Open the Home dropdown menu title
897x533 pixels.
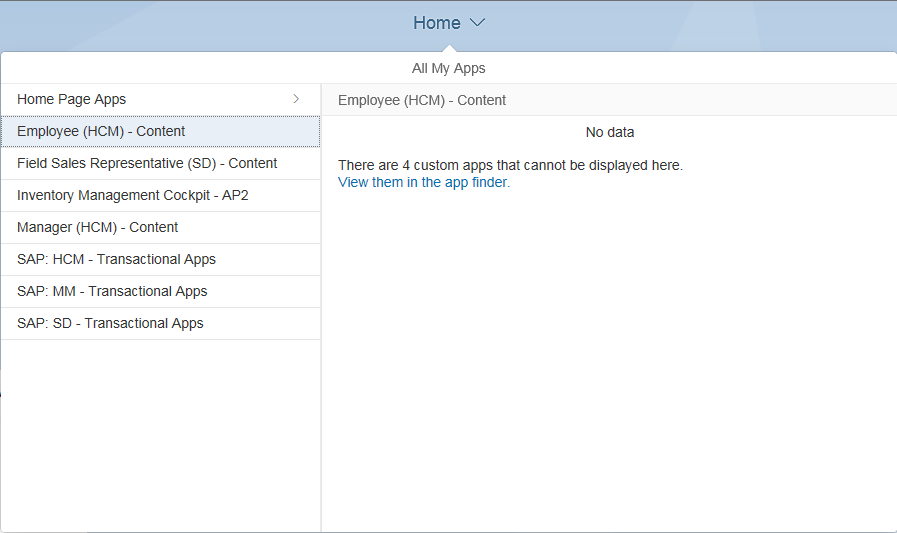(x=437, y=23)
